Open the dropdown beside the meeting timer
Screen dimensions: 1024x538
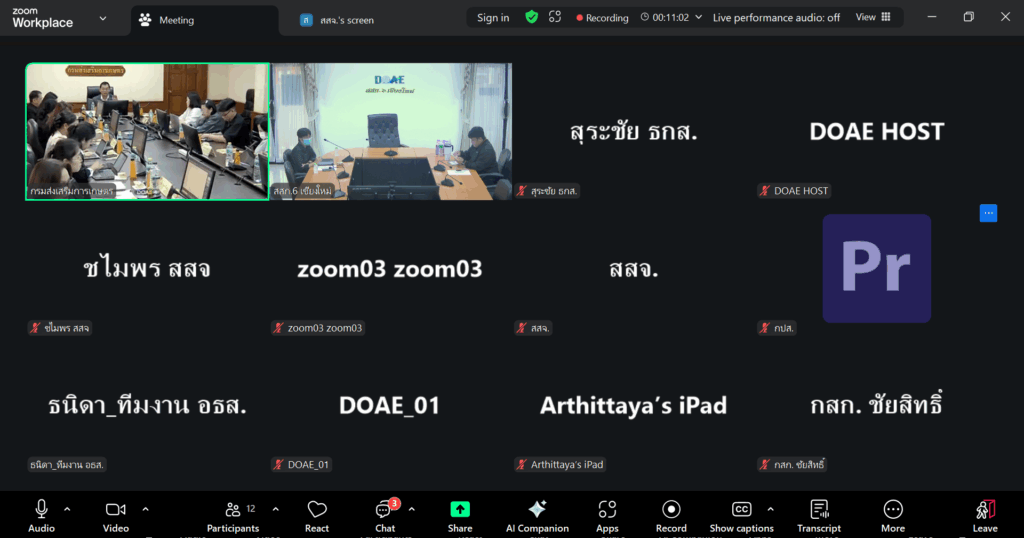(x=698, y=17)
